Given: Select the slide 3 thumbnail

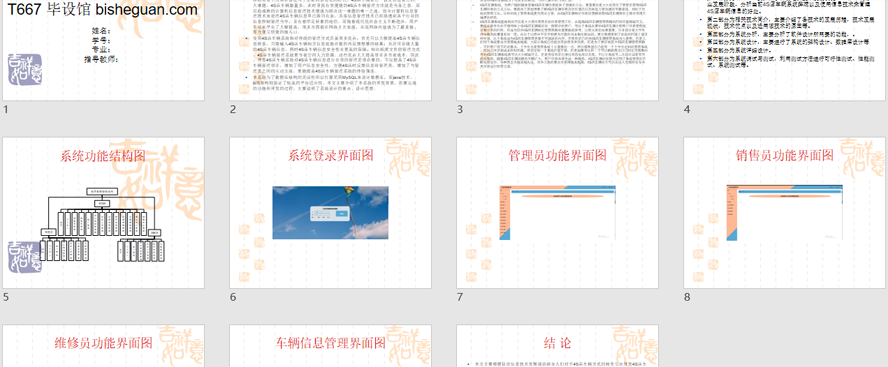Looking at the screenshot, I should click(x=557, y=50).
